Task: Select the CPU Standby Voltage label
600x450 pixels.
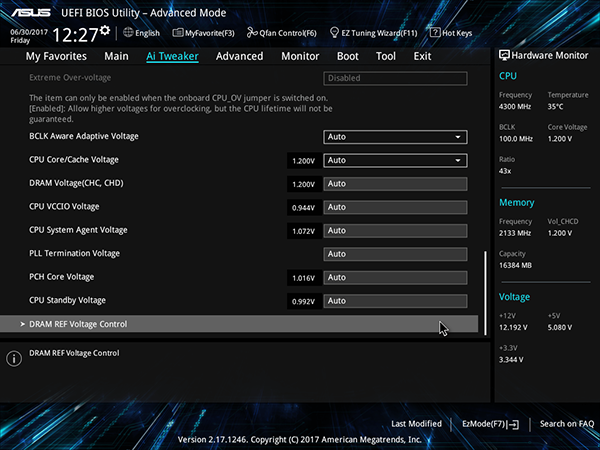Action: point(67,300)
